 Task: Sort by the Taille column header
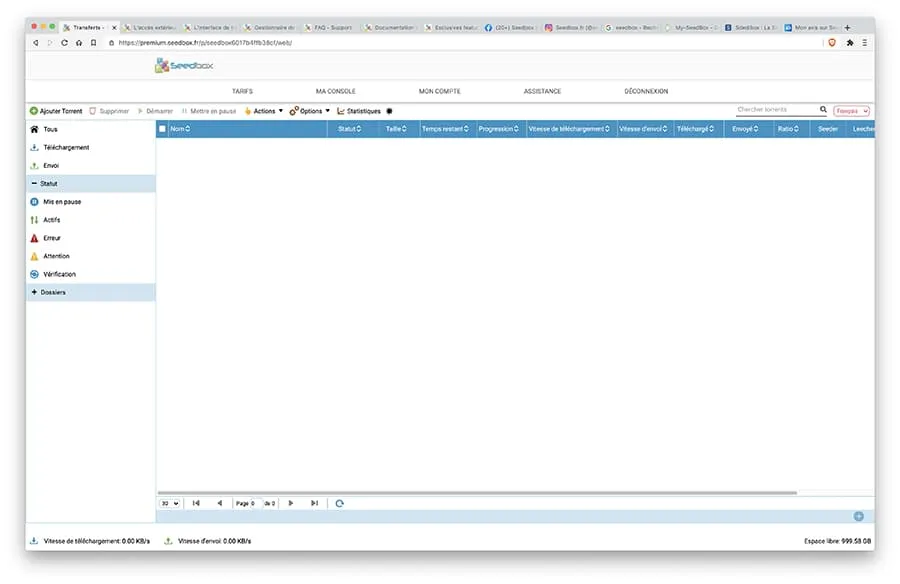point(396,129)
